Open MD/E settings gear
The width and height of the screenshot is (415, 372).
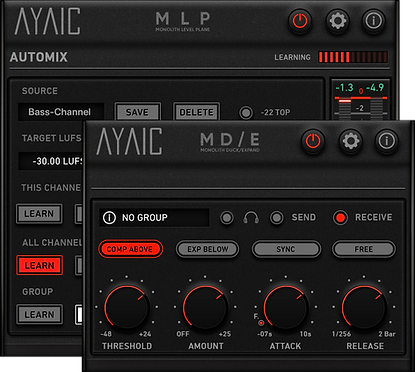click(x=351, y=141)
